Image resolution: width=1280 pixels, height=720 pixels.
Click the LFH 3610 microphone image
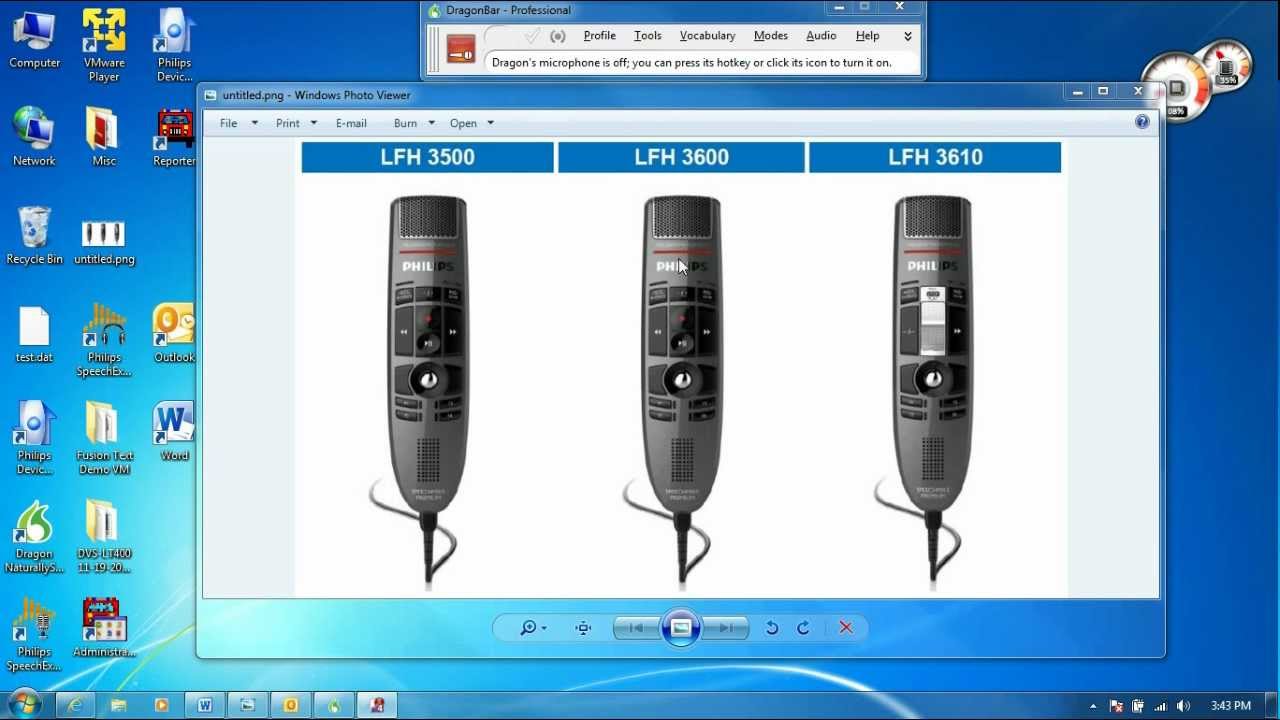931,390
